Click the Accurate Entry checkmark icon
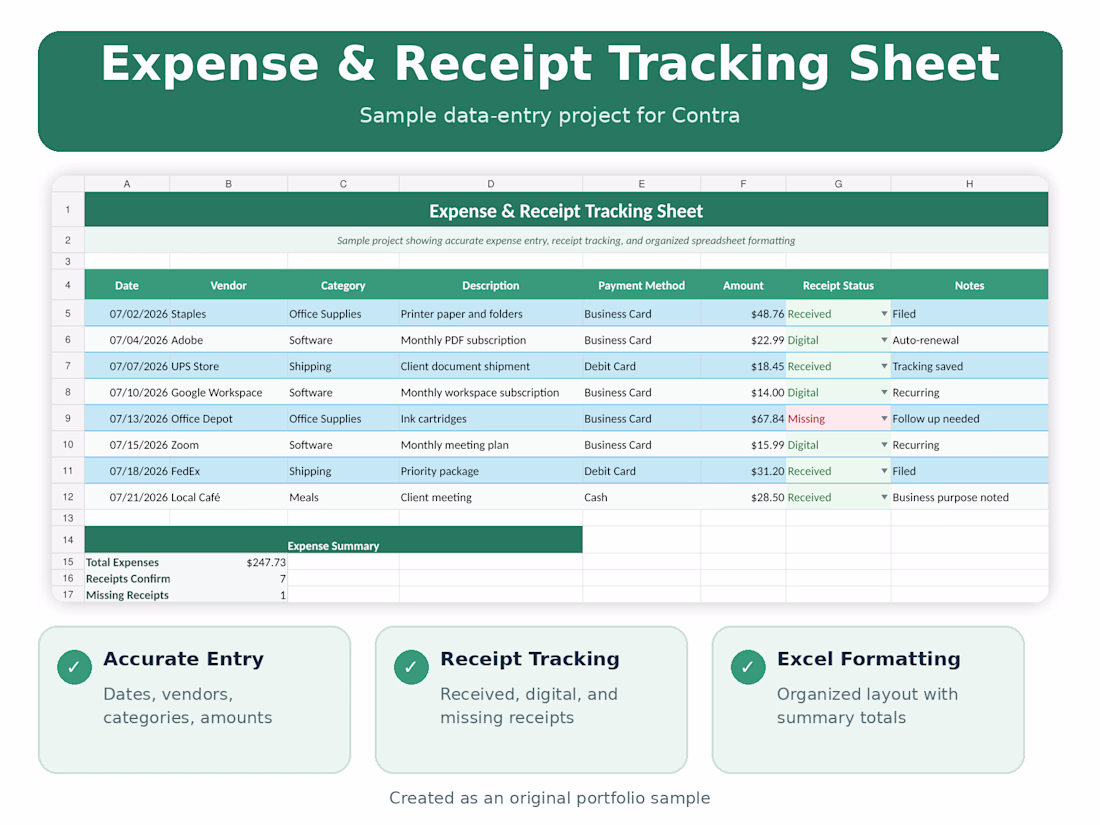The image size is (1100, 825). click(74, 666)
